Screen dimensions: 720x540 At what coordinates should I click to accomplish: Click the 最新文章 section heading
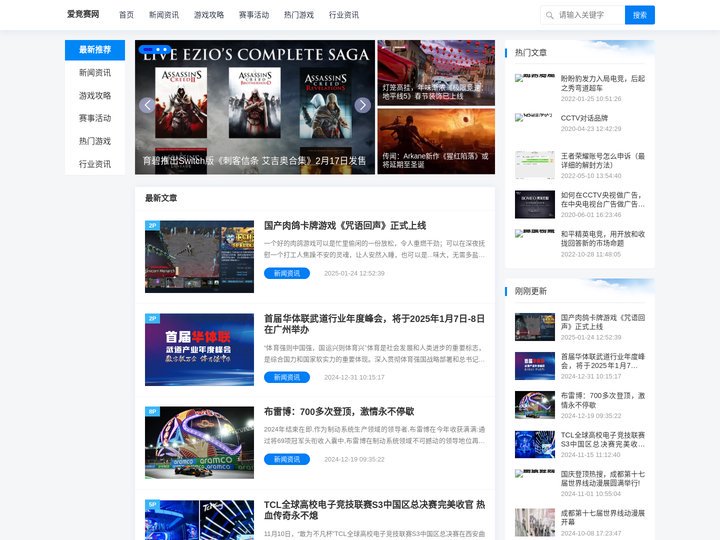point(161,198)
